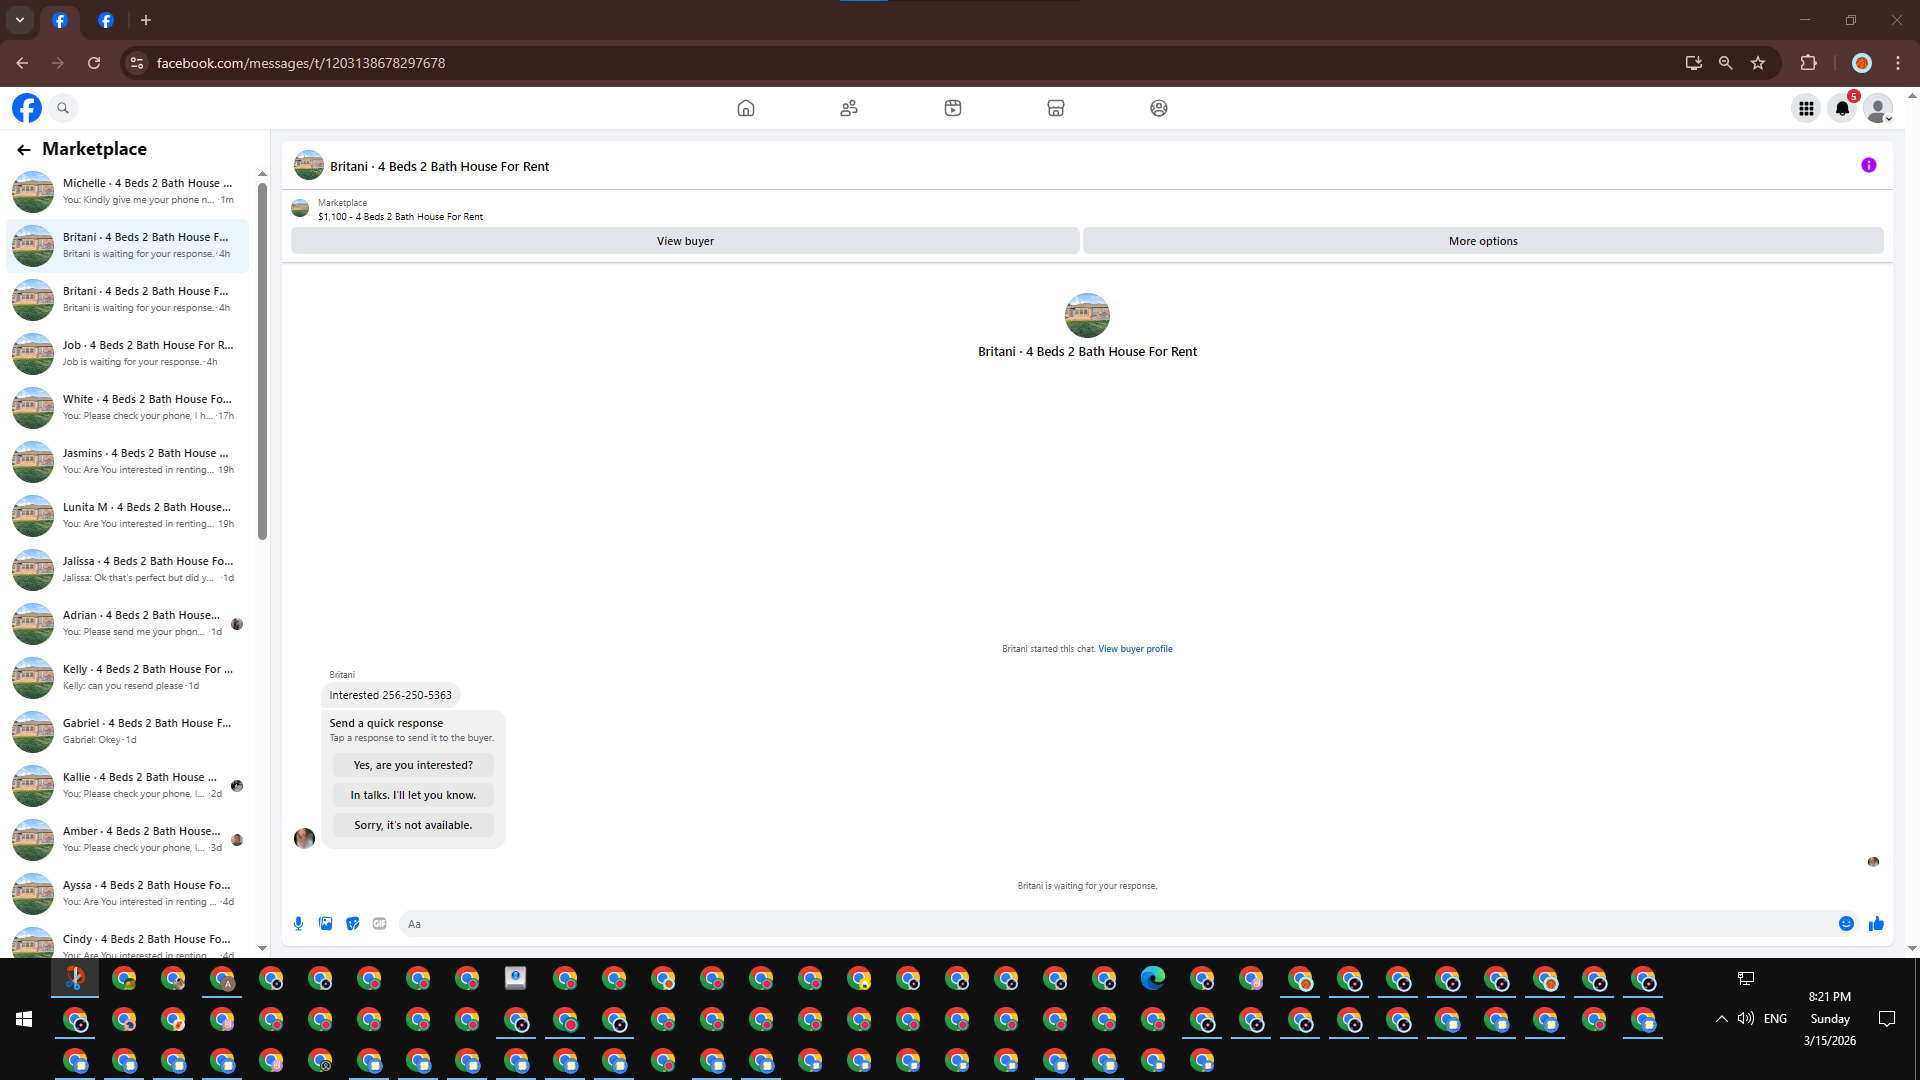This screenshot has height=1080, width=1920.
Task: Send quick reply 'In talks. I'll let you know.'
Action: pyautogui.click(x=413, y=795)
